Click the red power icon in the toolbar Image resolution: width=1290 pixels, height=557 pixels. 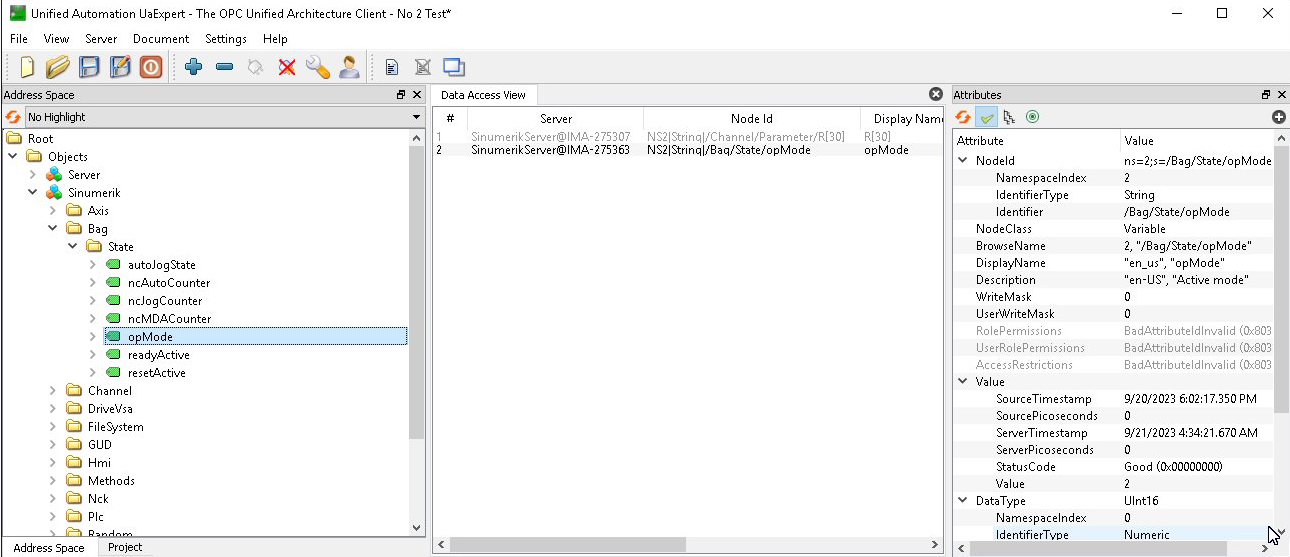[151, 67]
